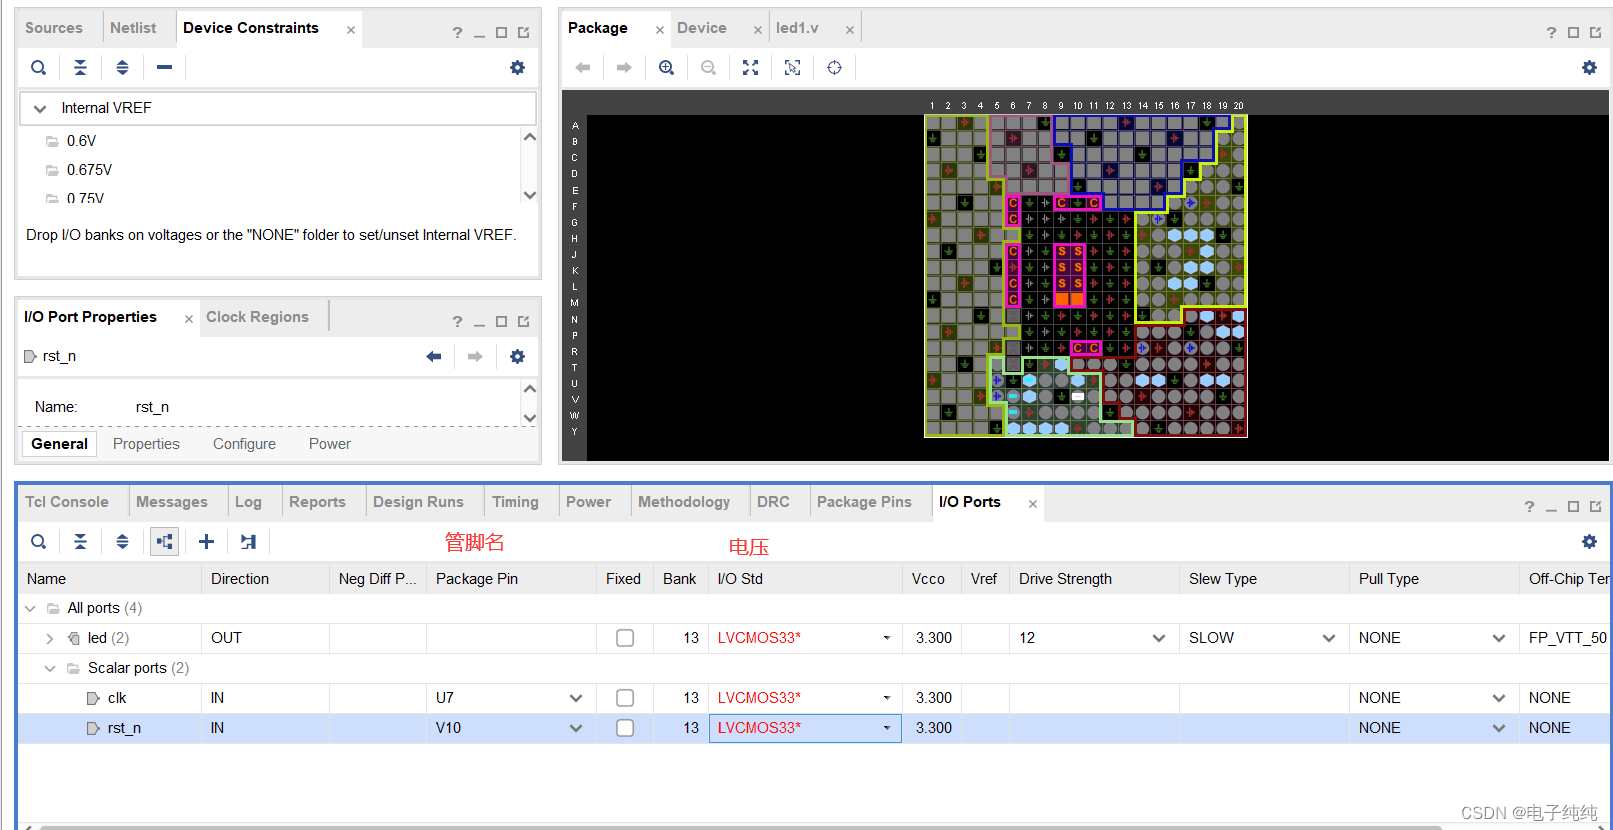Expand all in I/O Ports panel
1613x830 pixels.
click(122, 542)
